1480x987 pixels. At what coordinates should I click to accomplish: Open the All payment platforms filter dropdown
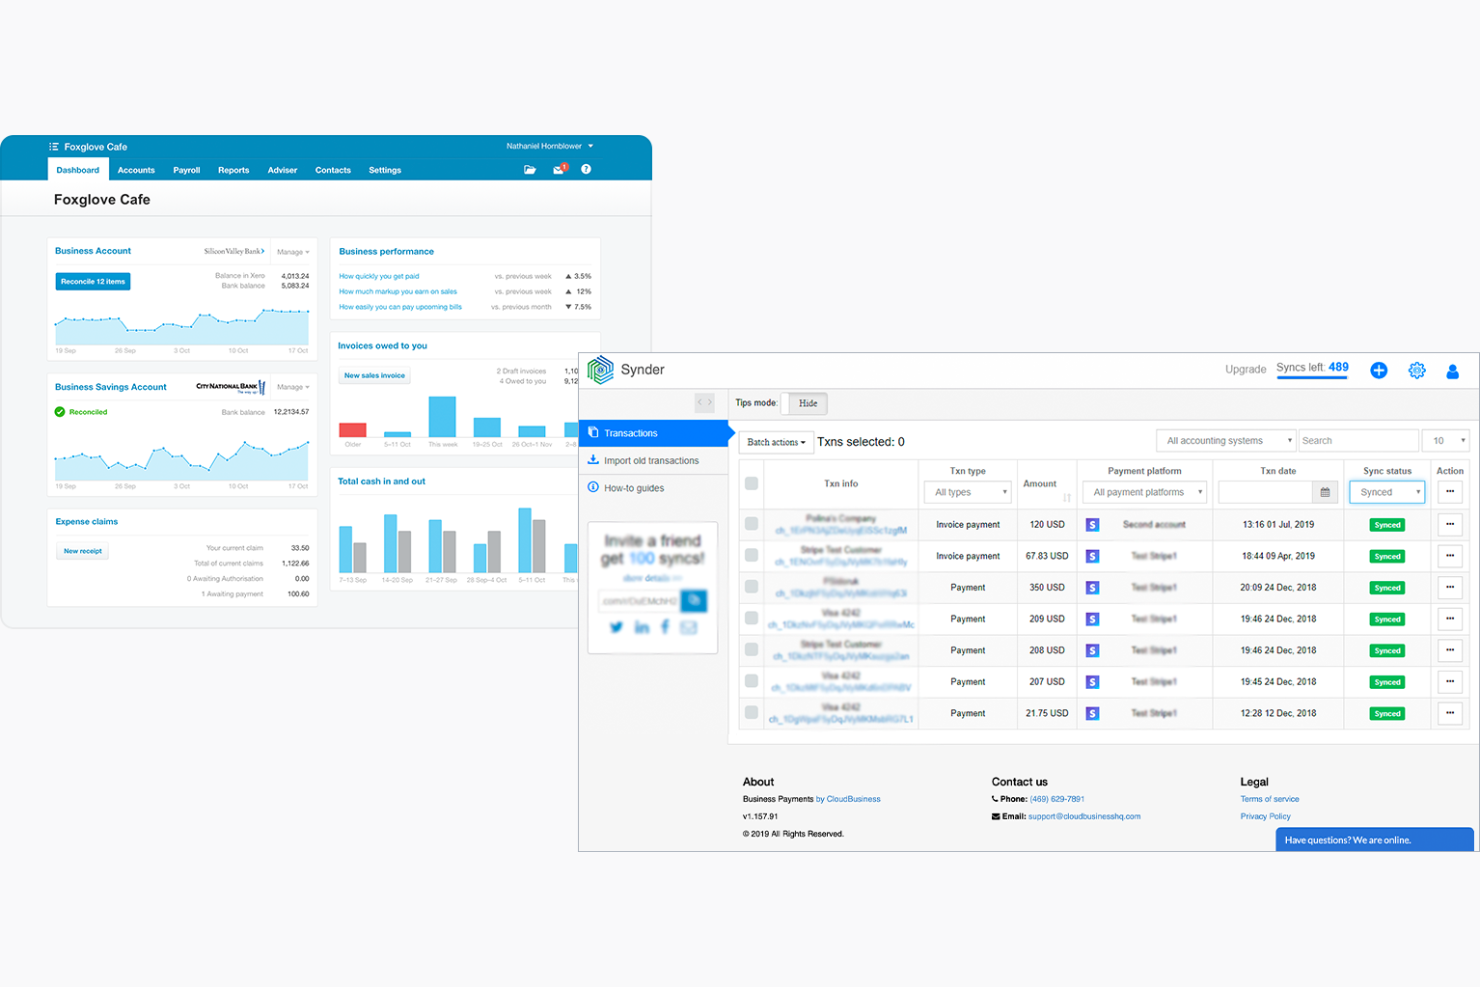click(1145, 492)
